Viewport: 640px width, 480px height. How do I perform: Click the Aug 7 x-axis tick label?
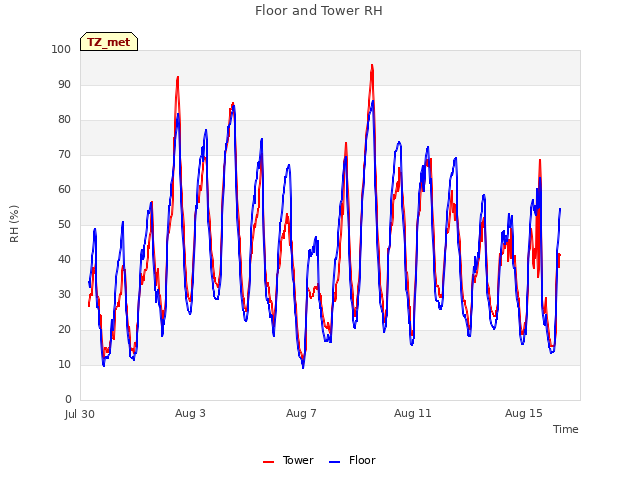[x=301, y=413]
